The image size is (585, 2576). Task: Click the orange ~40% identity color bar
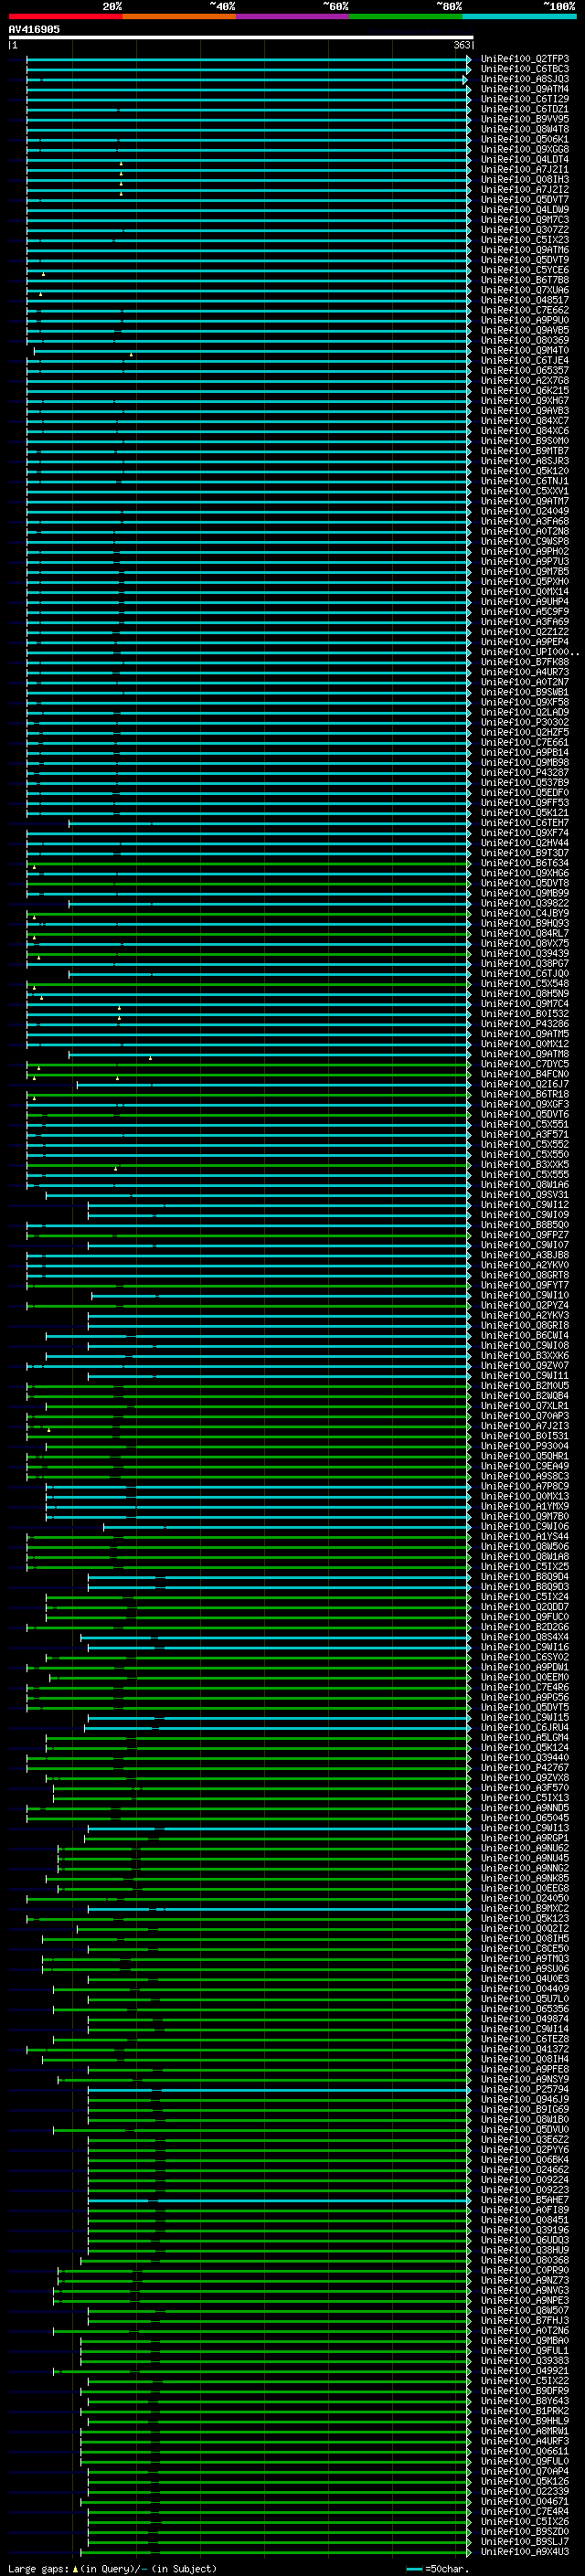[178, 16]
